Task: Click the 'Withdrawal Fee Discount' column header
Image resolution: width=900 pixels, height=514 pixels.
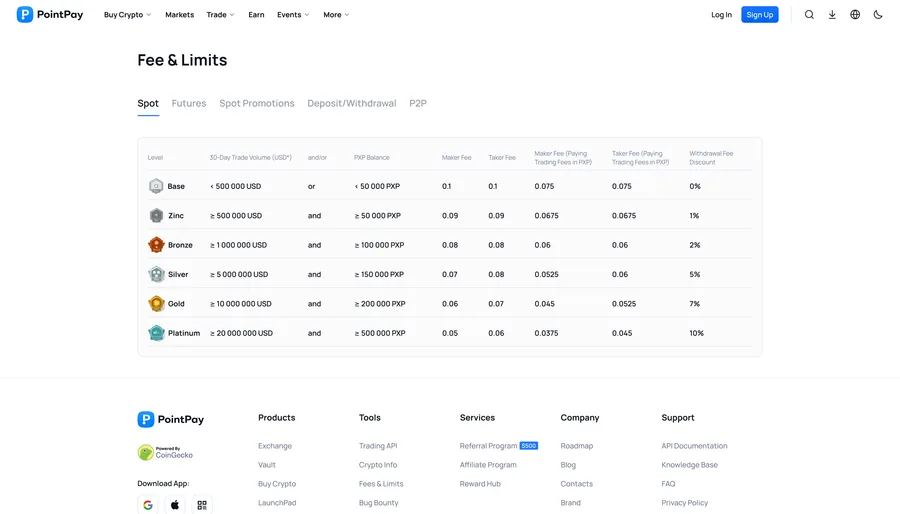Action: (711, 158)
